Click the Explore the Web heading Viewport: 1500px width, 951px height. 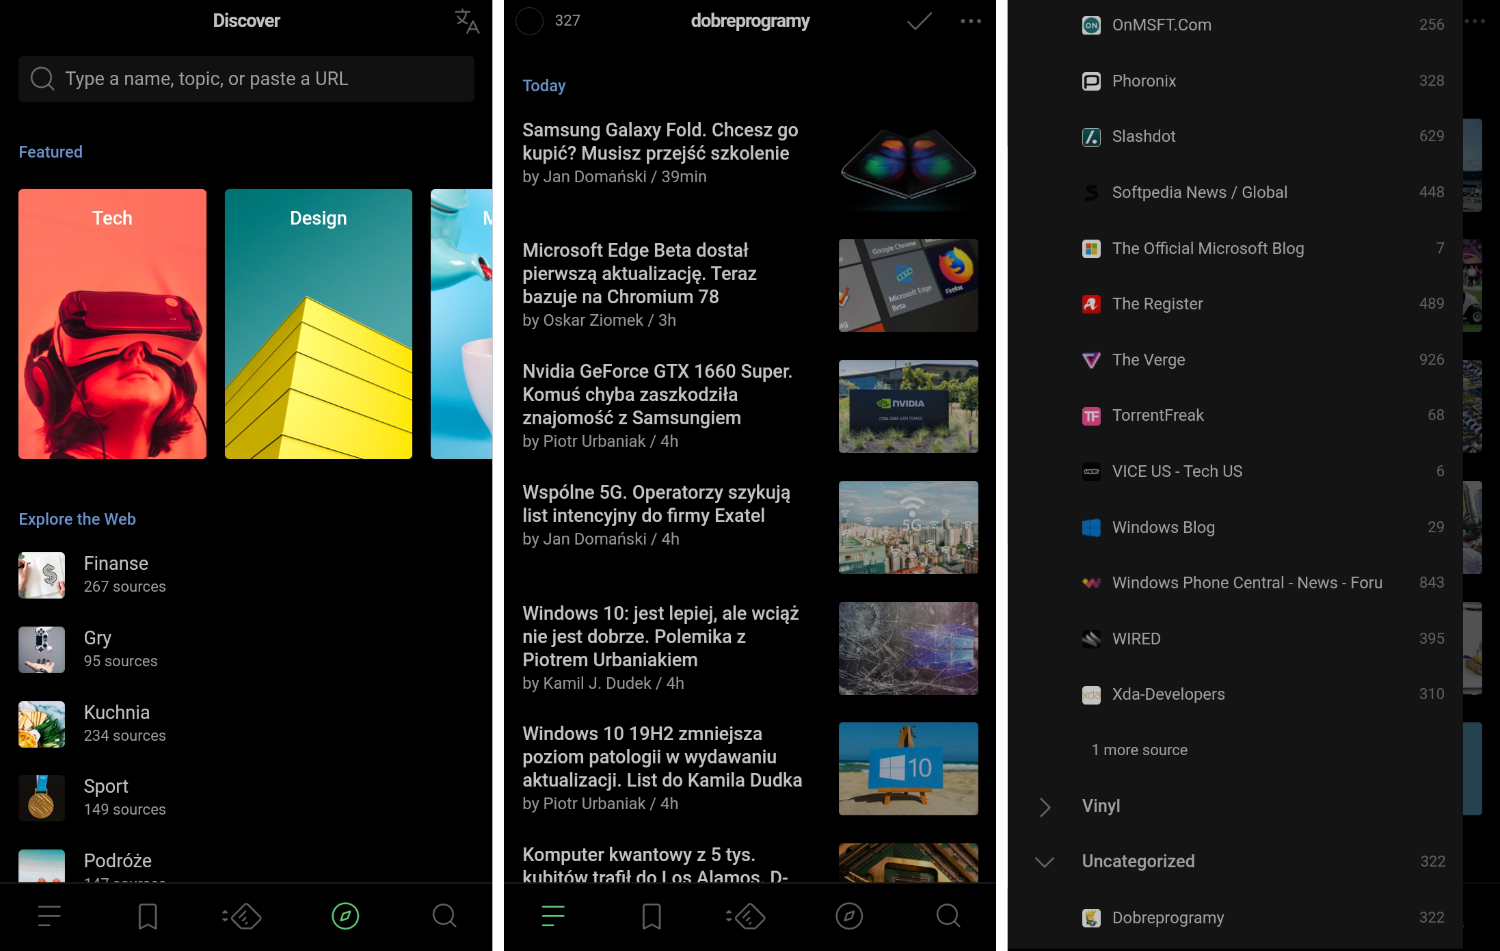coord(77,519)
